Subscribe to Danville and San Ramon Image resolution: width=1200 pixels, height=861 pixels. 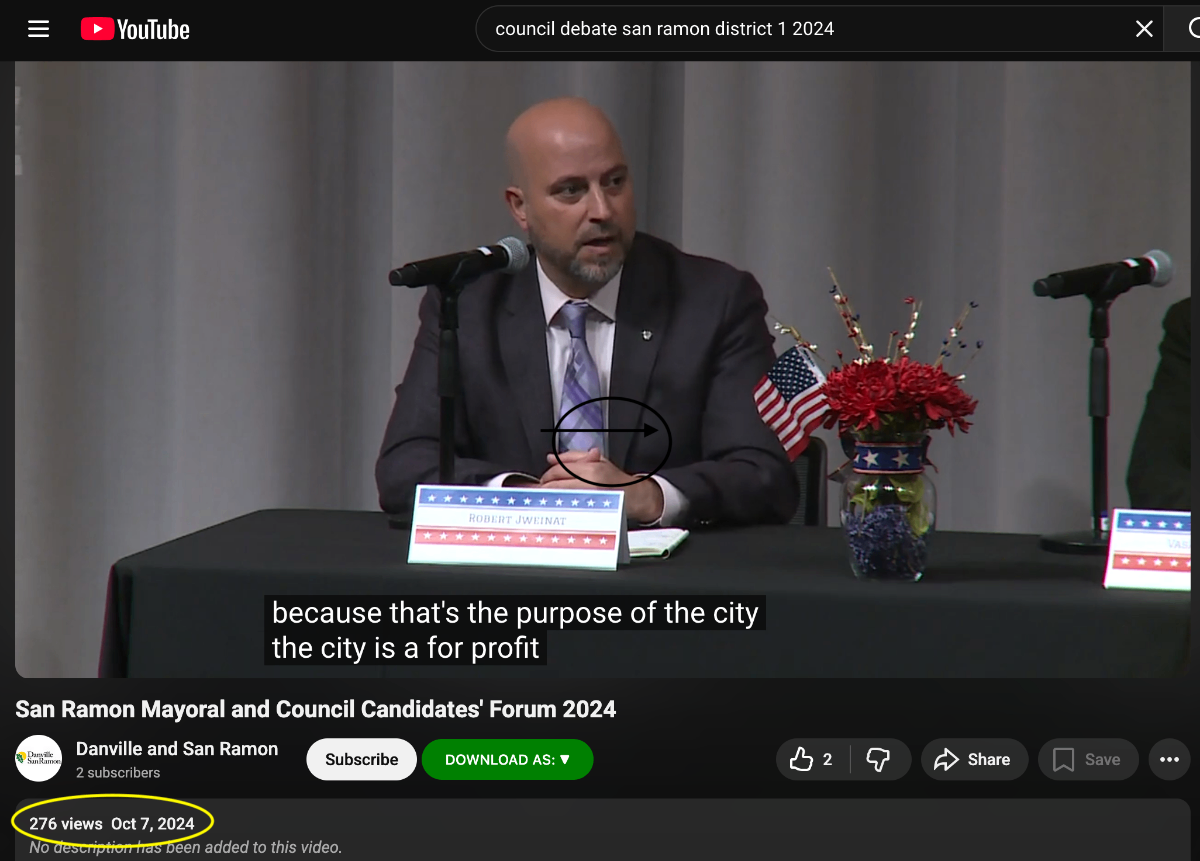[x=361, y=760]
